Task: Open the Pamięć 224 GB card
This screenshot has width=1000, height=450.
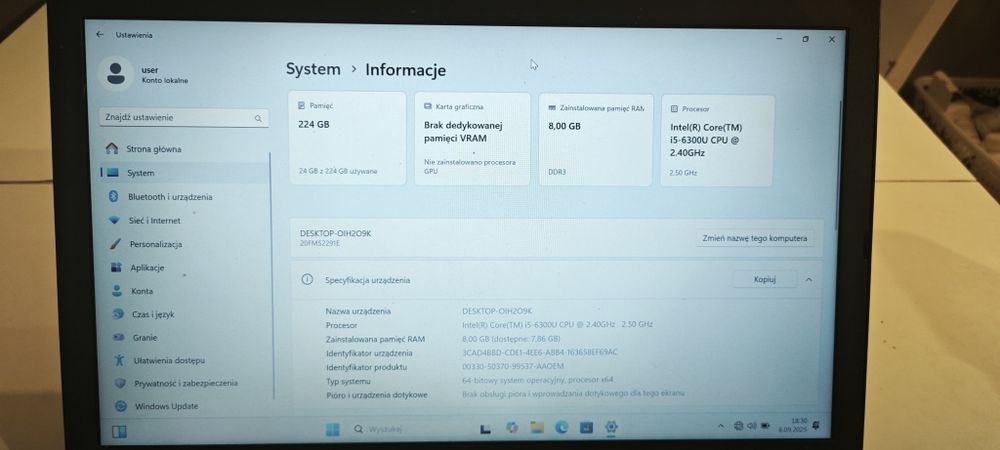Action: [x=347, y=138]
